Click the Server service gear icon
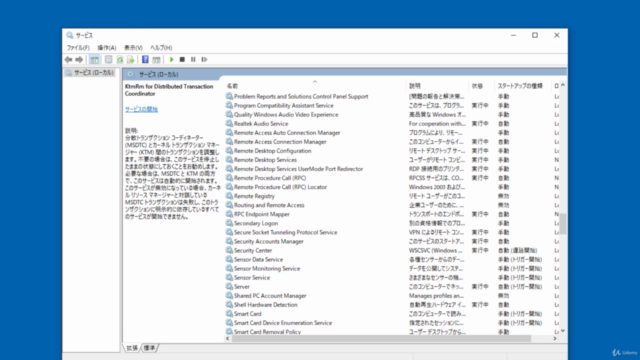The height and width of the screenshot is (360, 640). point(229,287)
